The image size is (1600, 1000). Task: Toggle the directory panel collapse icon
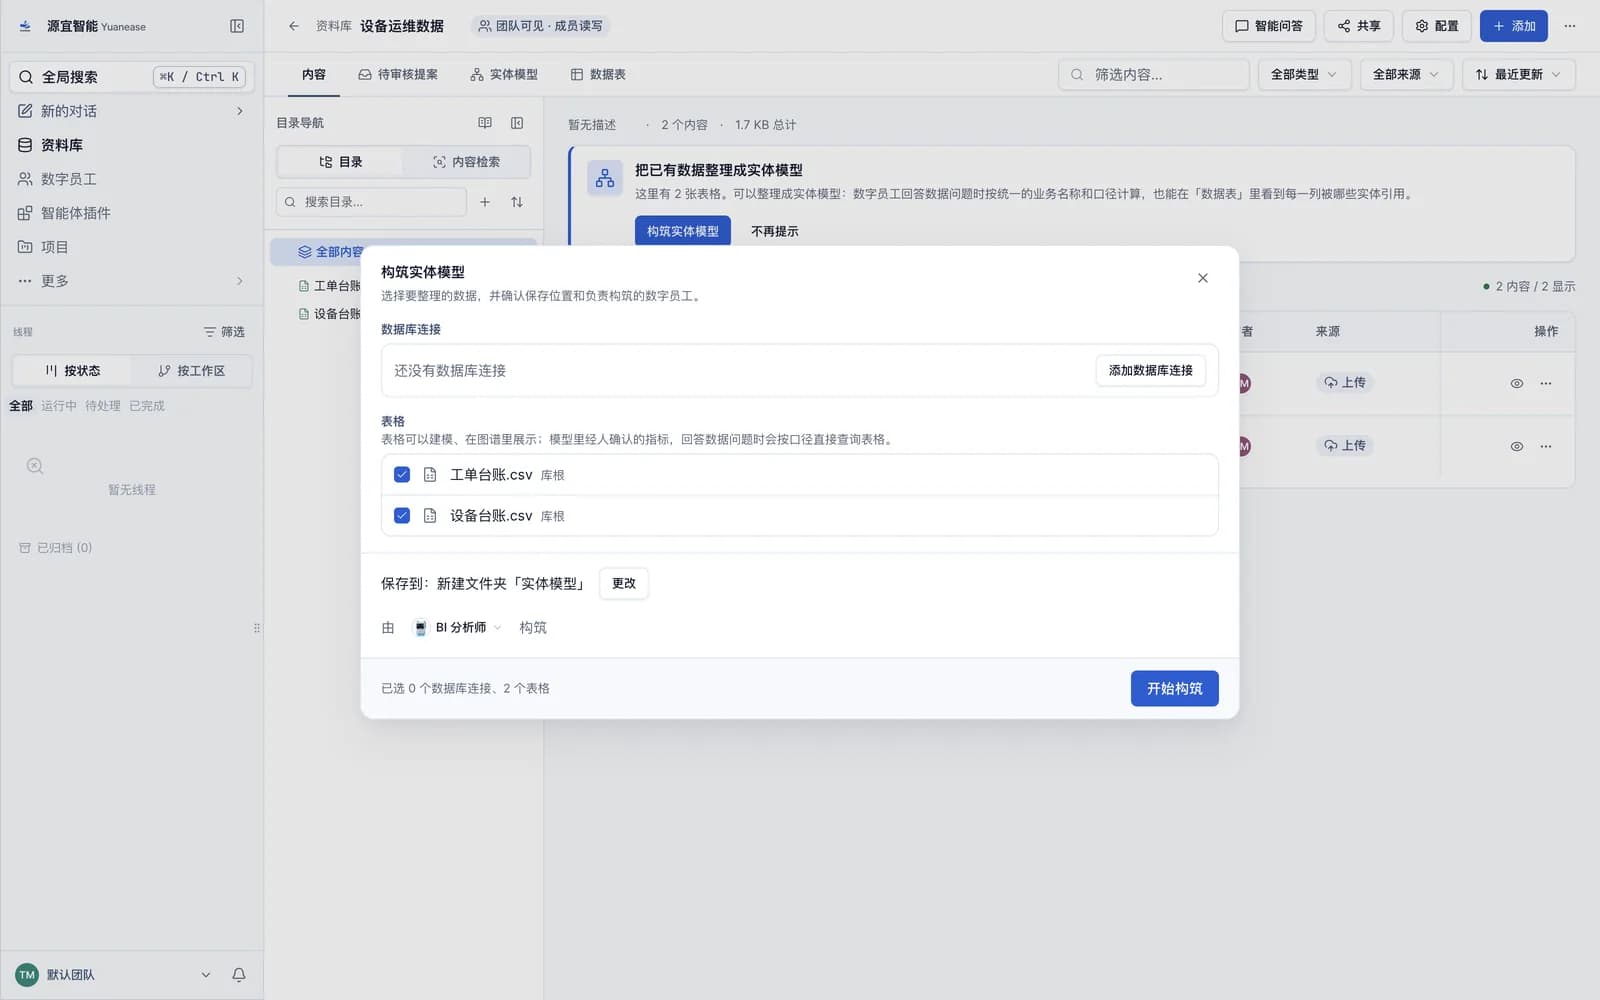pyautogui.click(x=517, y=123)
